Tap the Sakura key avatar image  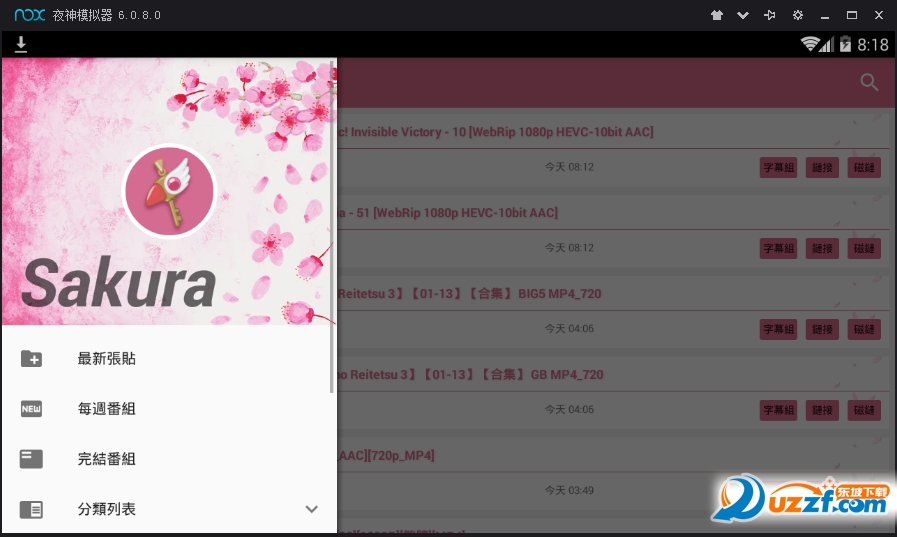(169, 191)
